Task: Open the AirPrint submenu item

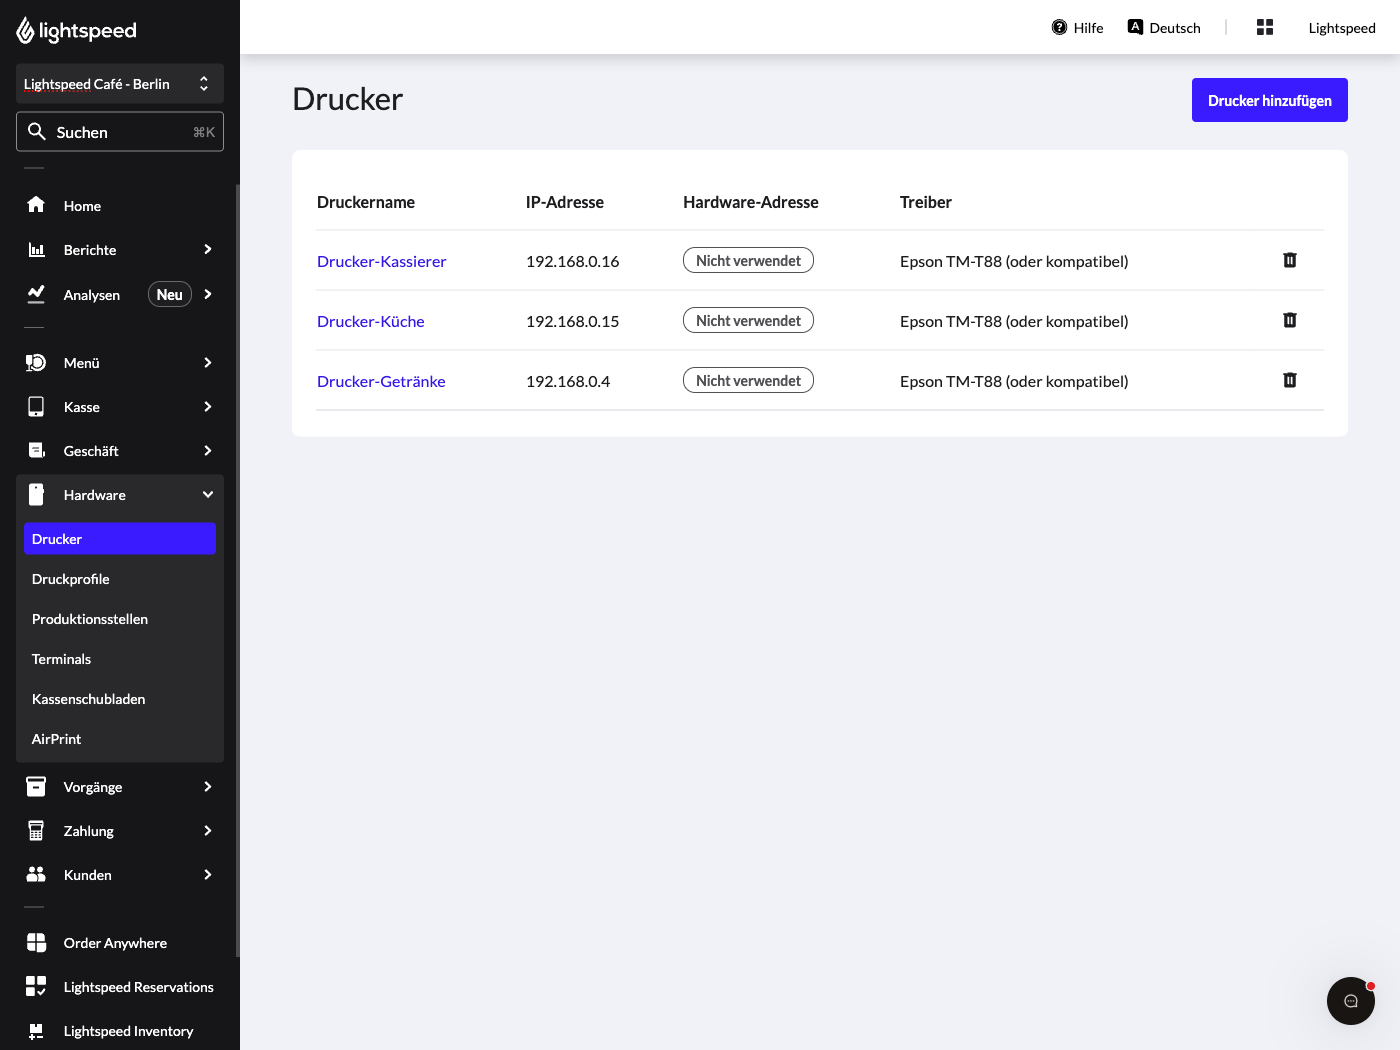Action: (x=120, y=738)
